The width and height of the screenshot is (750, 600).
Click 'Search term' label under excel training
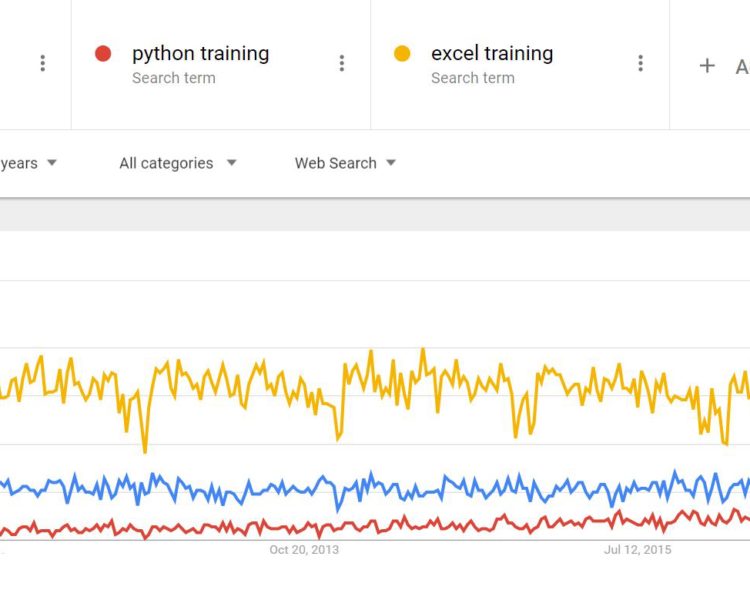click(x=472, y=78)
